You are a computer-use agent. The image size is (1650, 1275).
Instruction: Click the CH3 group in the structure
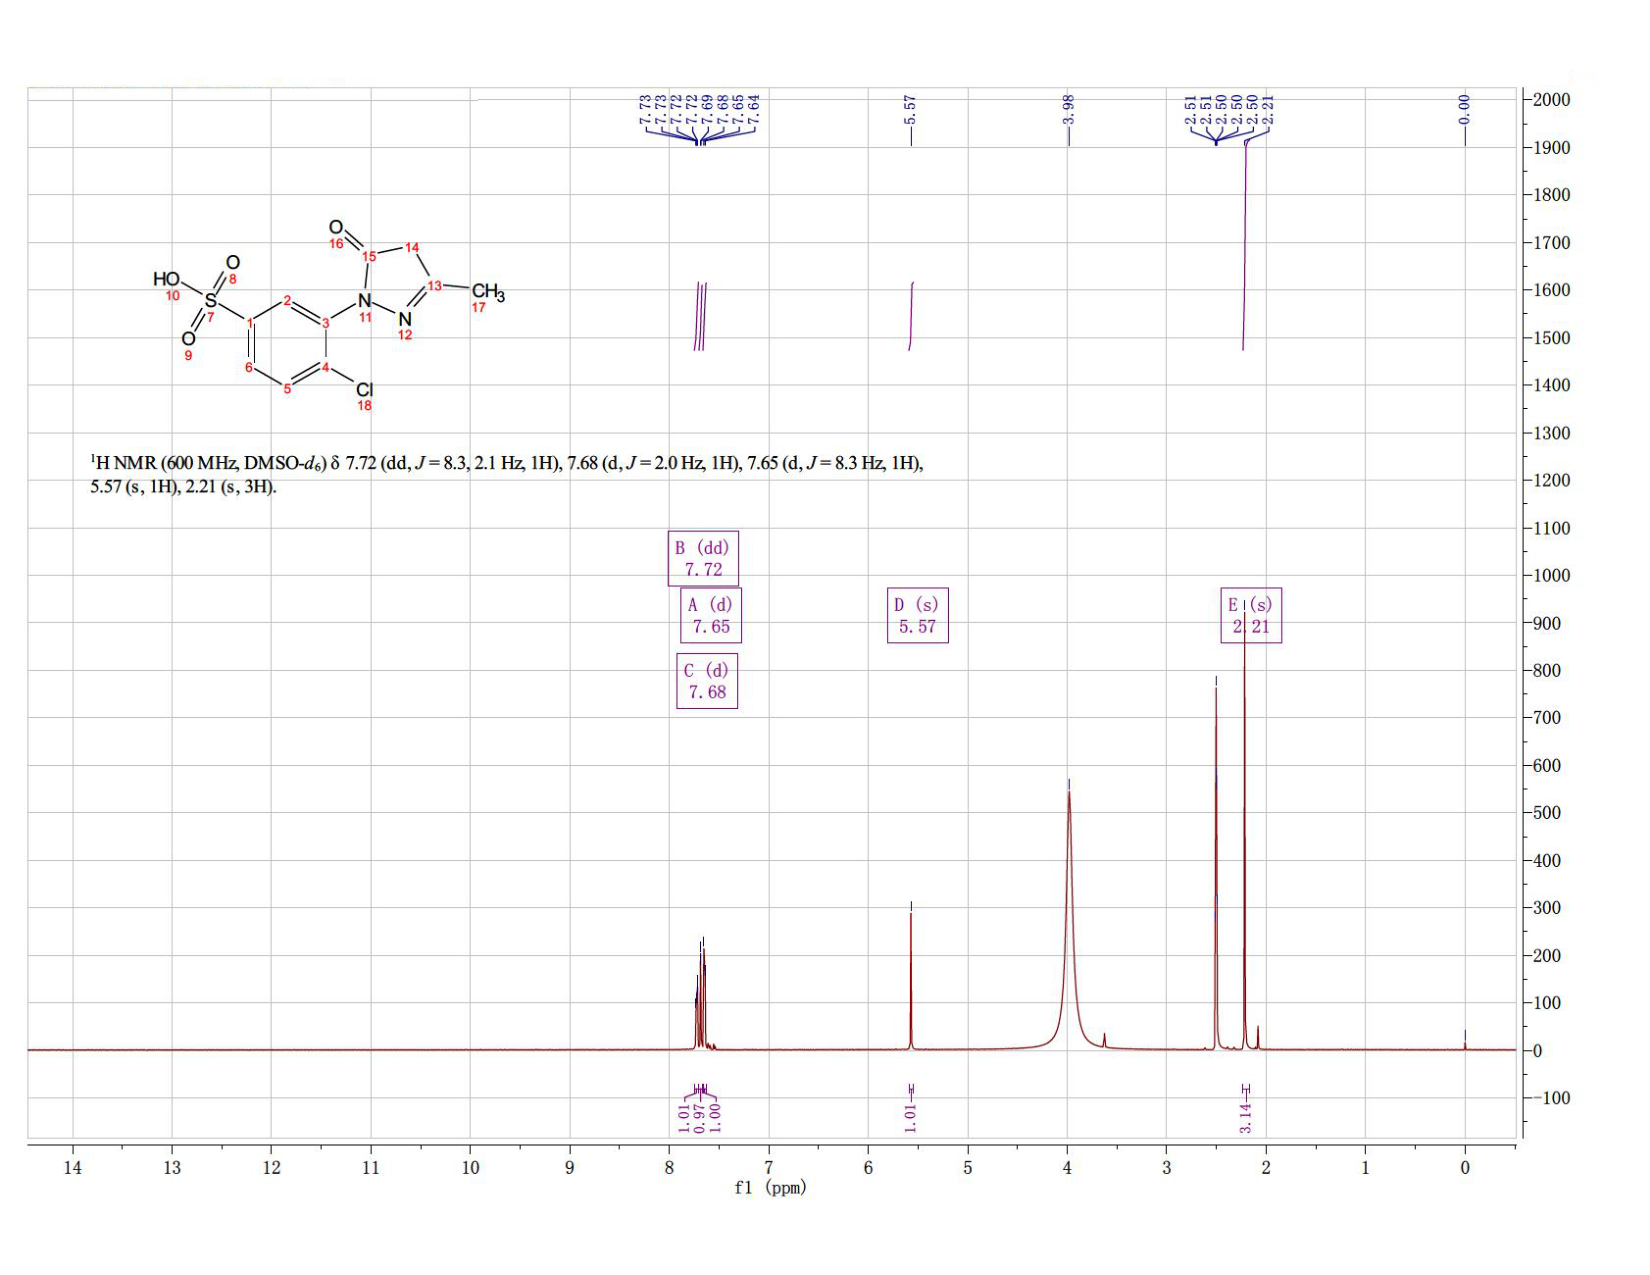pyautogui.click(x=488, y=292)
